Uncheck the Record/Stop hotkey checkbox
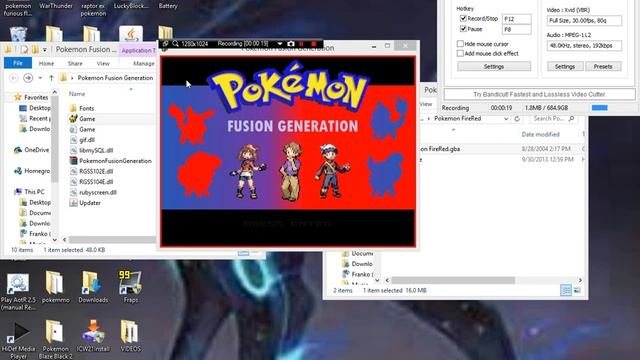 click(463, 18)
